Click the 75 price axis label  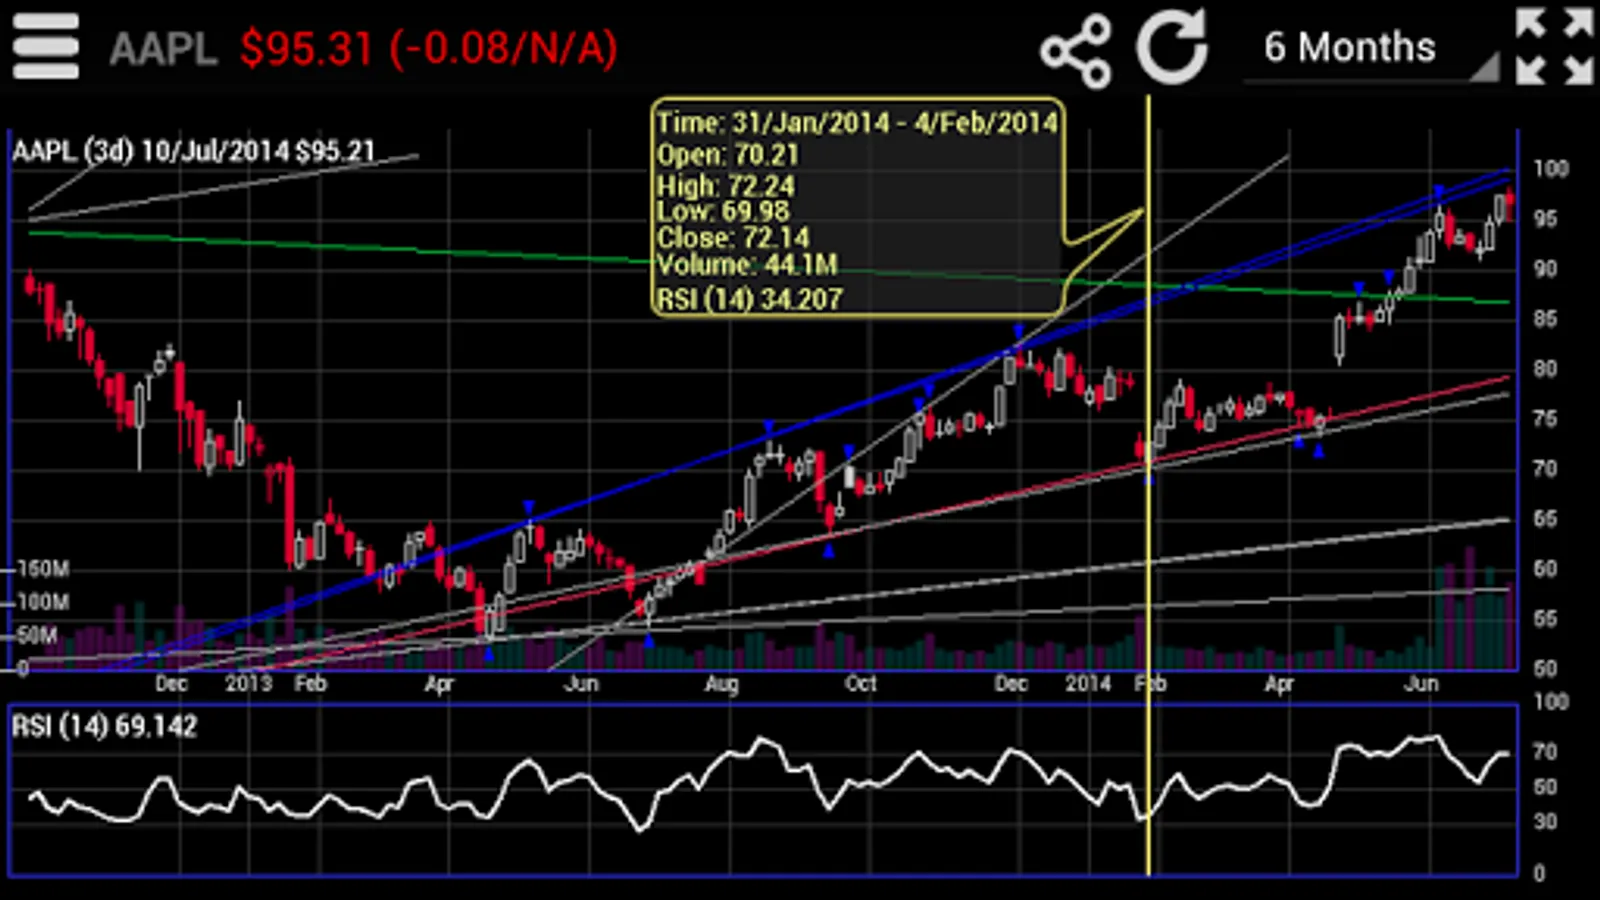coord(1546,419)
